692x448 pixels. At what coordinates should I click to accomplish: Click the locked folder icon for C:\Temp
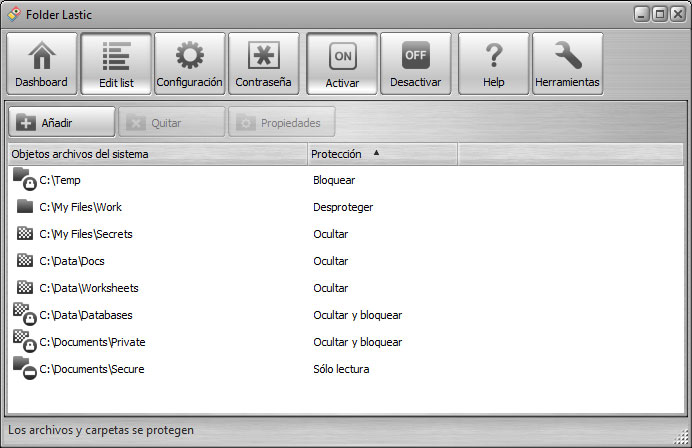click(x=25, y=179)
